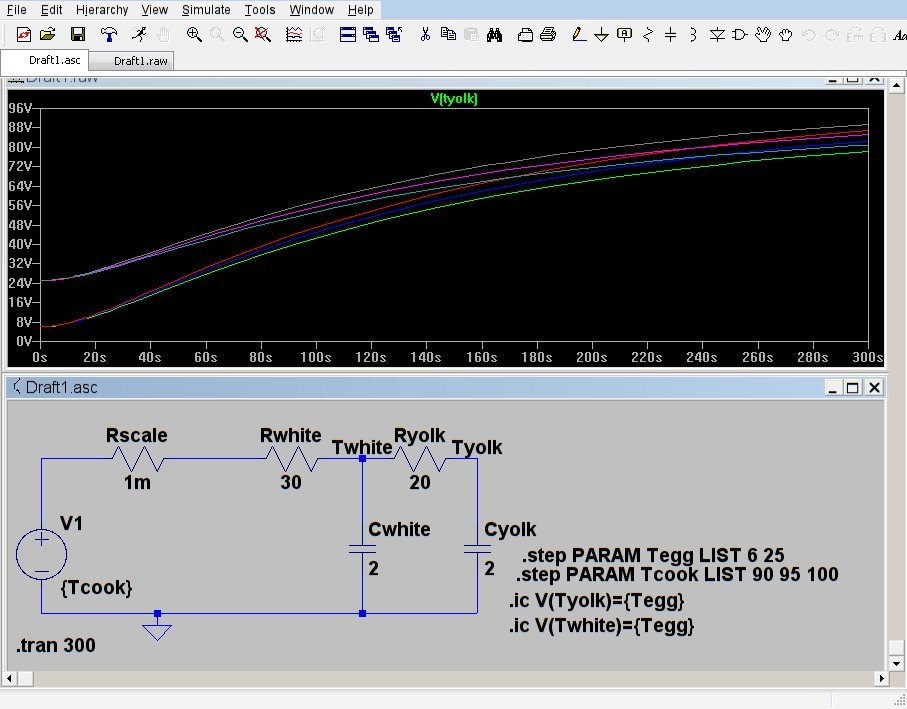
Task: Click the schematic scrollbar down arrow
Action: (895, 662)
